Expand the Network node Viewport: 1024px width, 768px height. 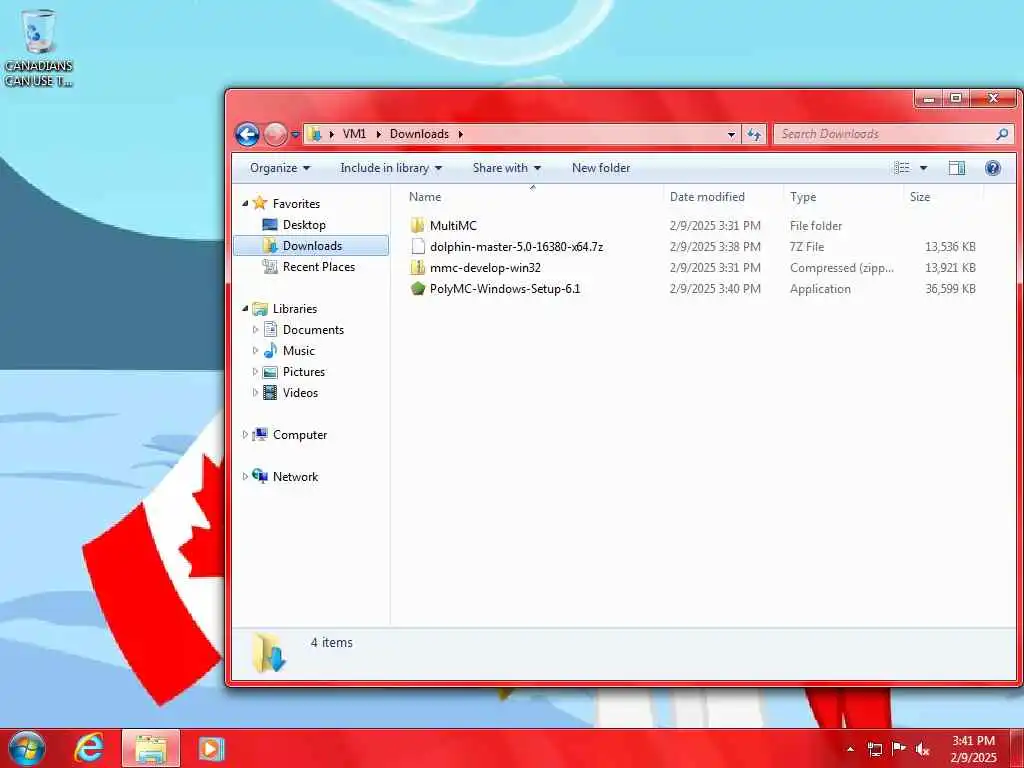(246, 476)
